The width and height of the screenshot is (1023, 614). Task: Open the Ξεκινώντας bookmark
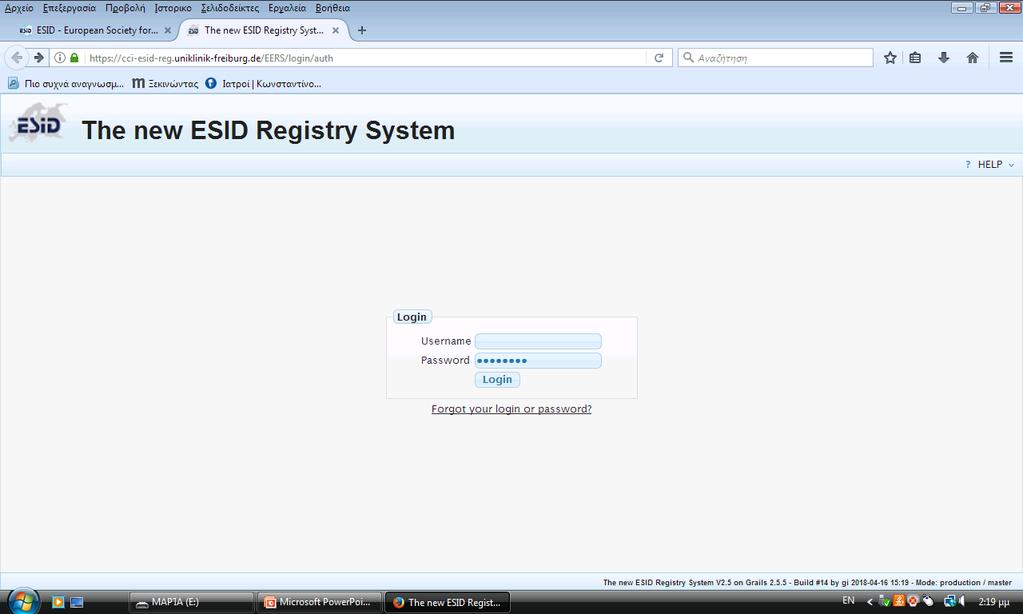166,84
